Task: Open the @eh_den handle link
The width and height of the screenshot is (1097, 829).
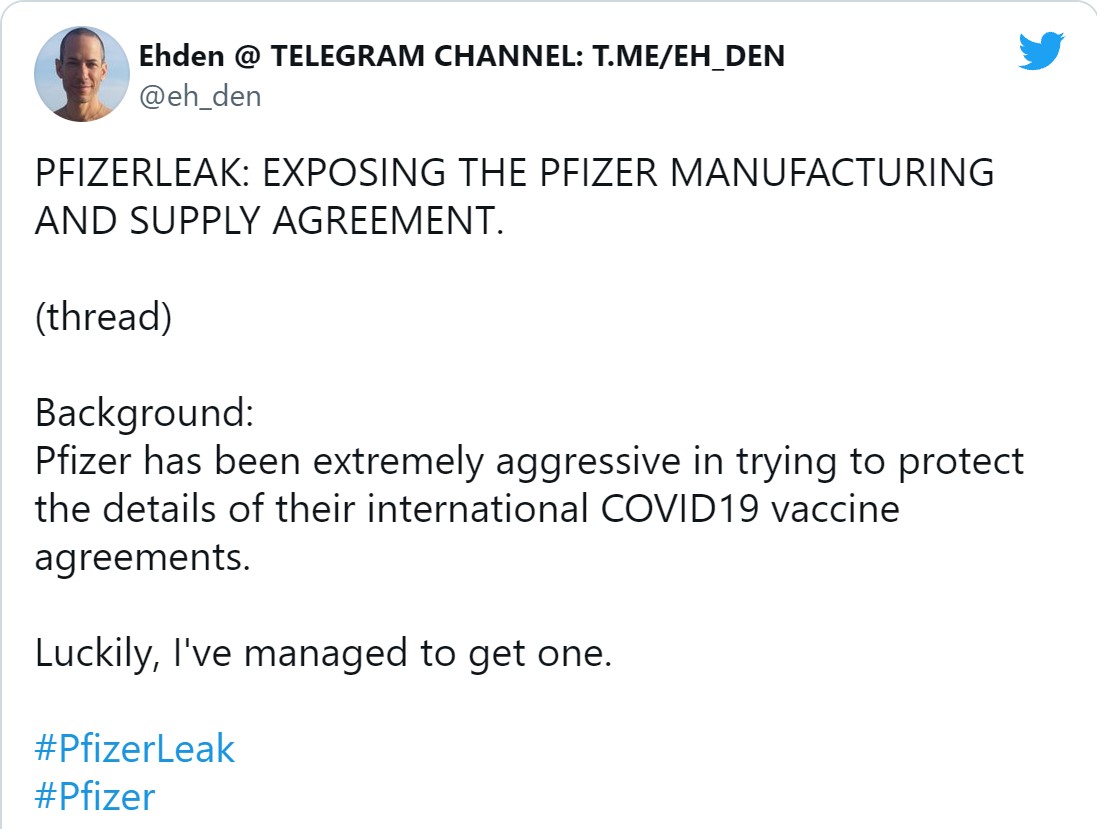Action: pyautogui.click(x=200, y=97)
